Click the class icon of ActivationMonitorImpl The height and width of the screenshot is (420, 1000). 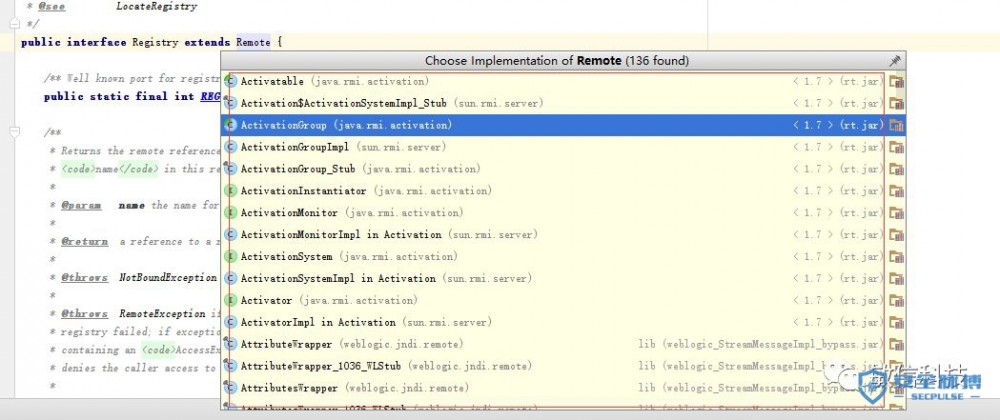[x=230, y=235]
